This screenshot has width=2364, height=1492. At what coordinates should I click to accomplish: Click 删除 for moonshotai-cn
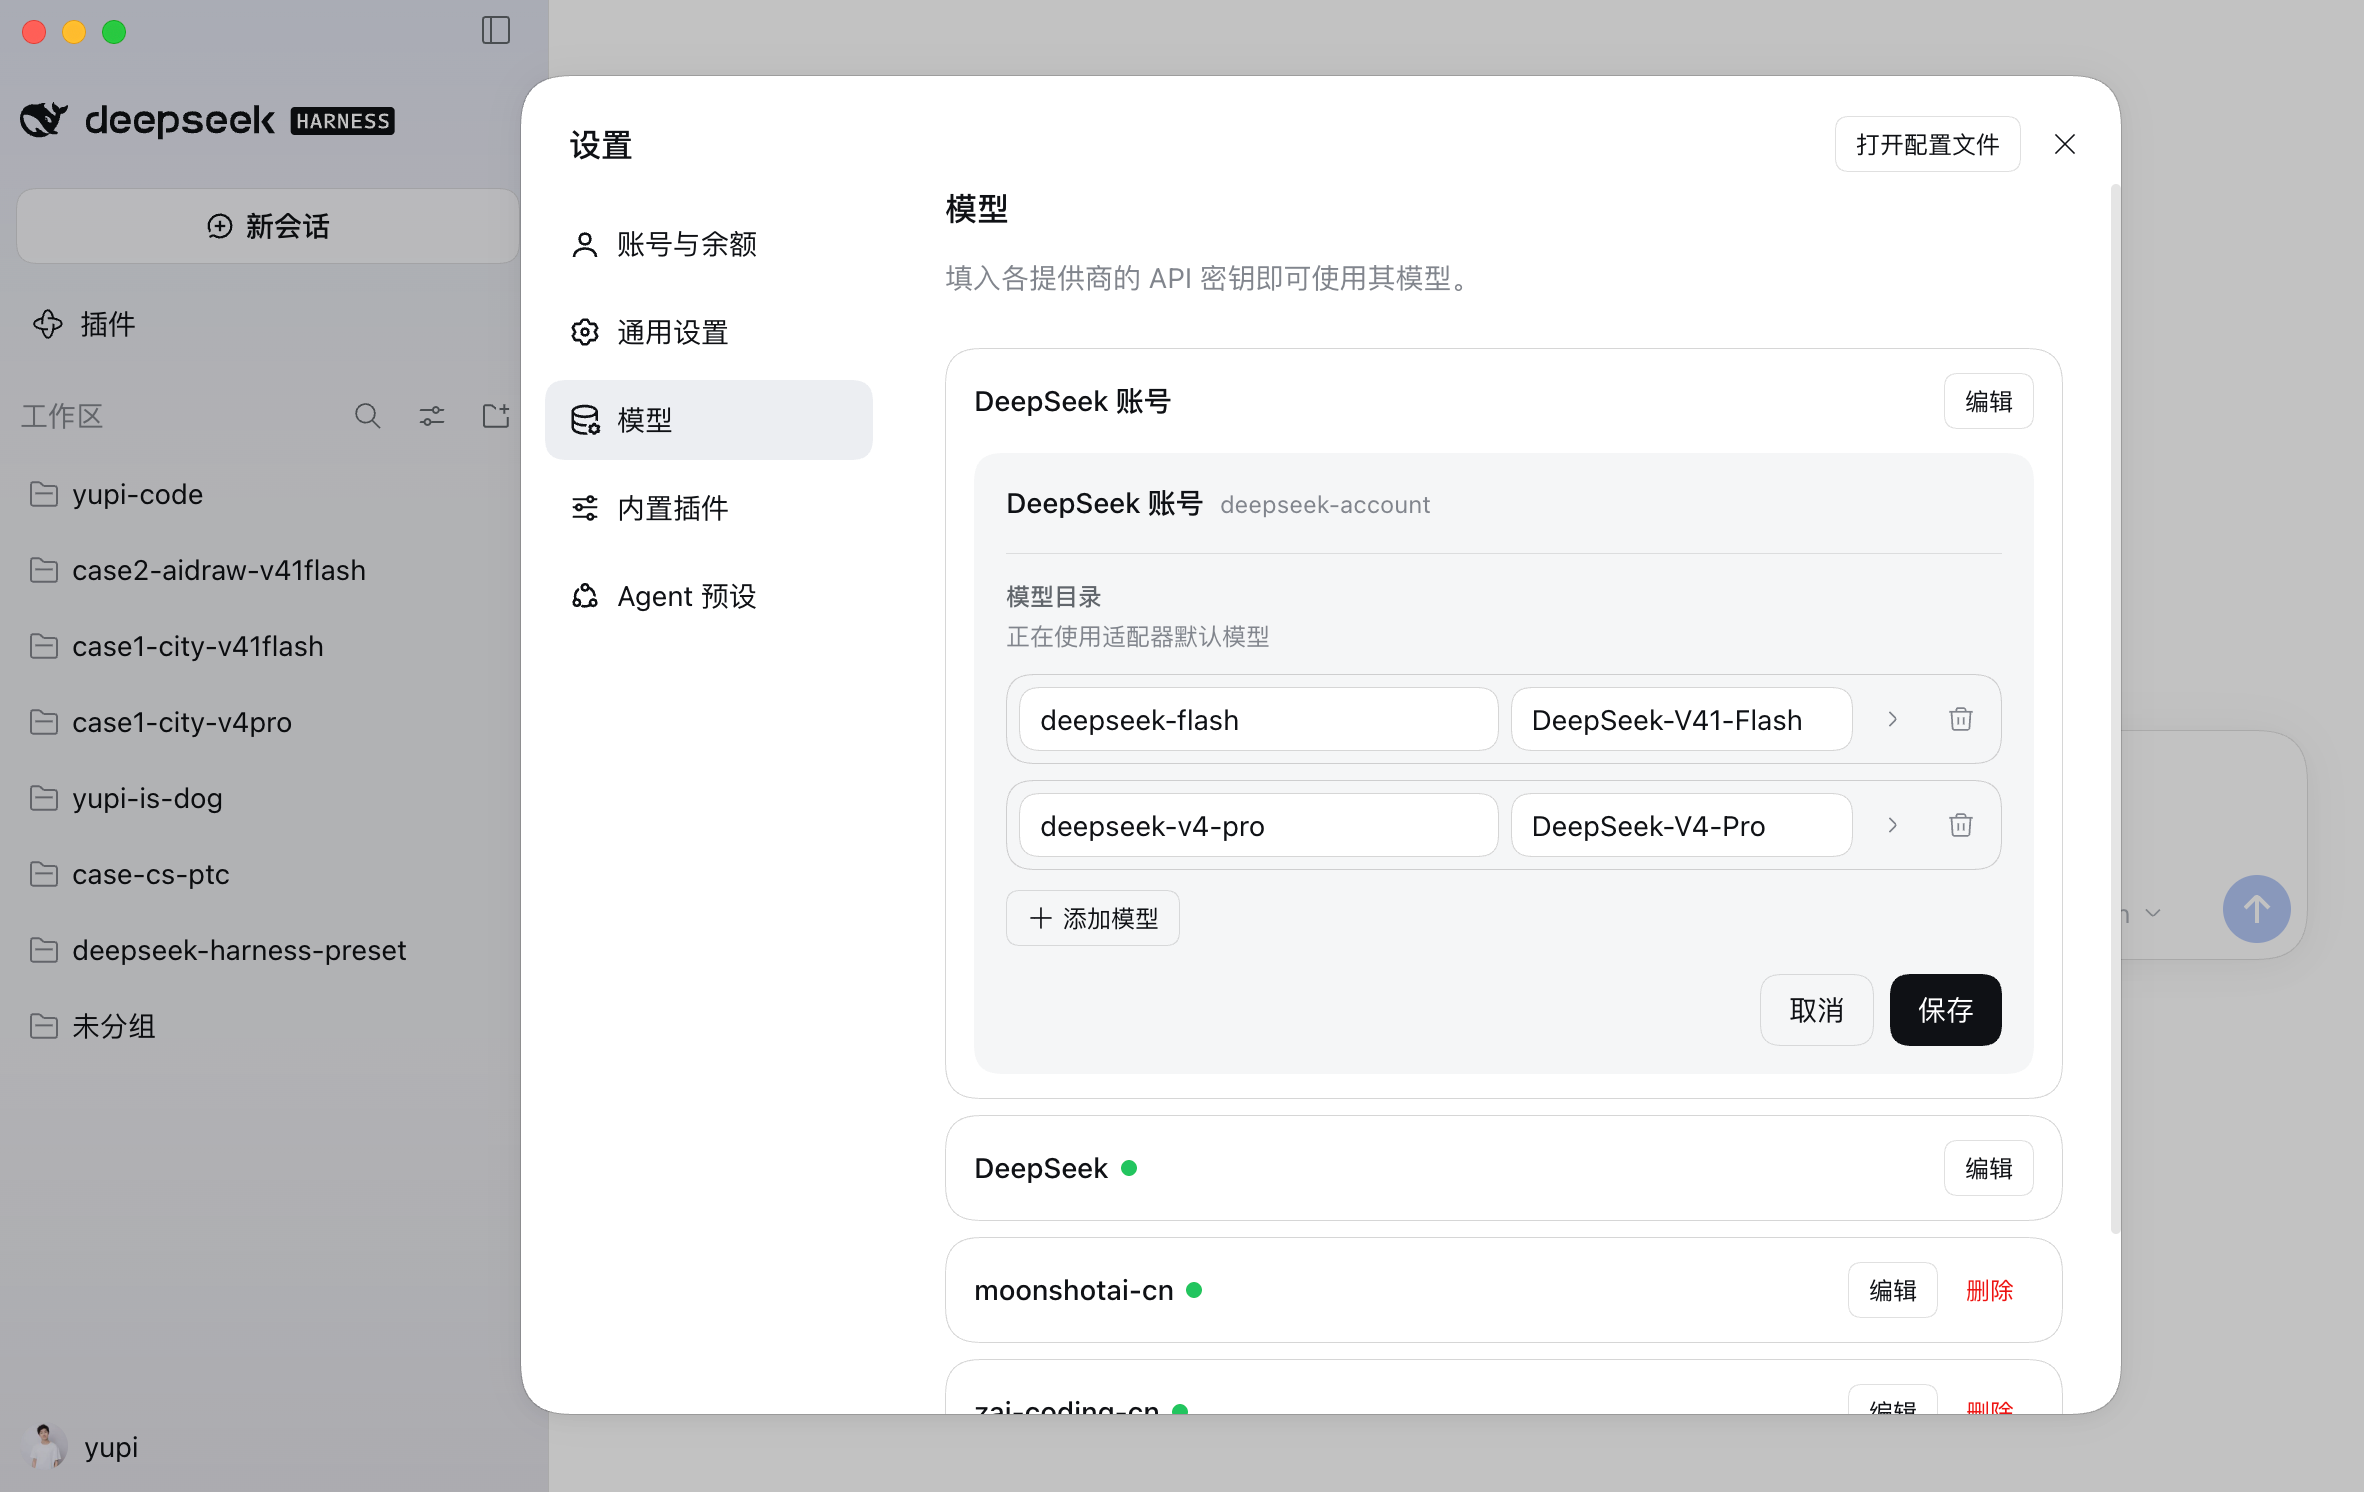tap(1989, 1290)
